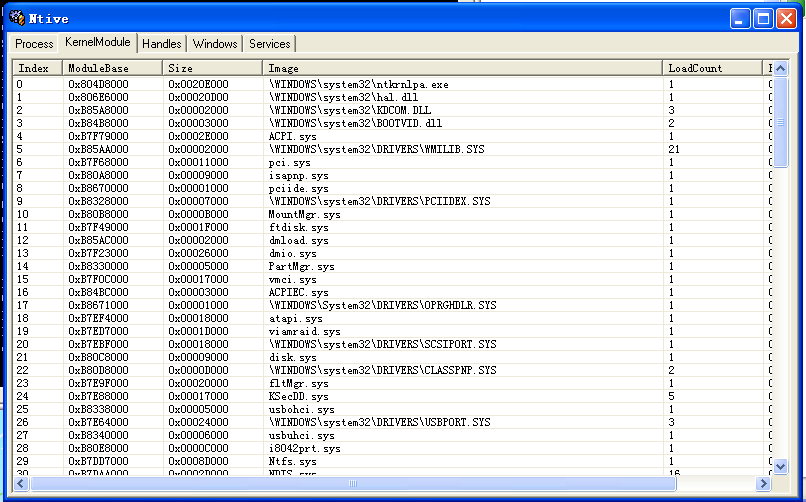Click Size value 0x00024000
806x502 pixels.
198,422
